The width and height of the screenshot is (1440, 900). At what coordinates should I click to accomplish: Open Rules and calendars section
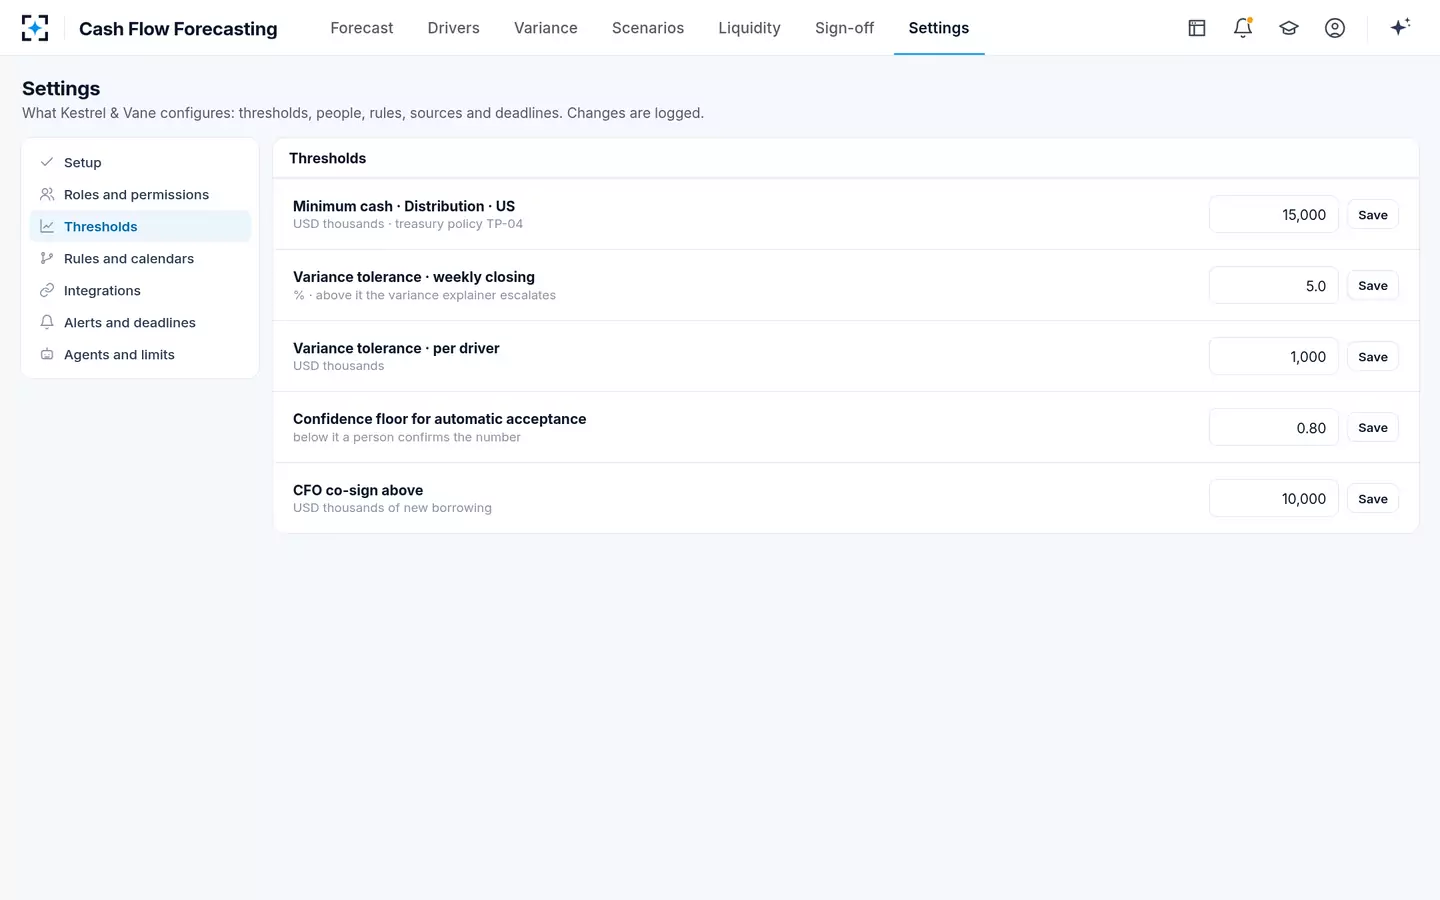(x=140, y=258)
